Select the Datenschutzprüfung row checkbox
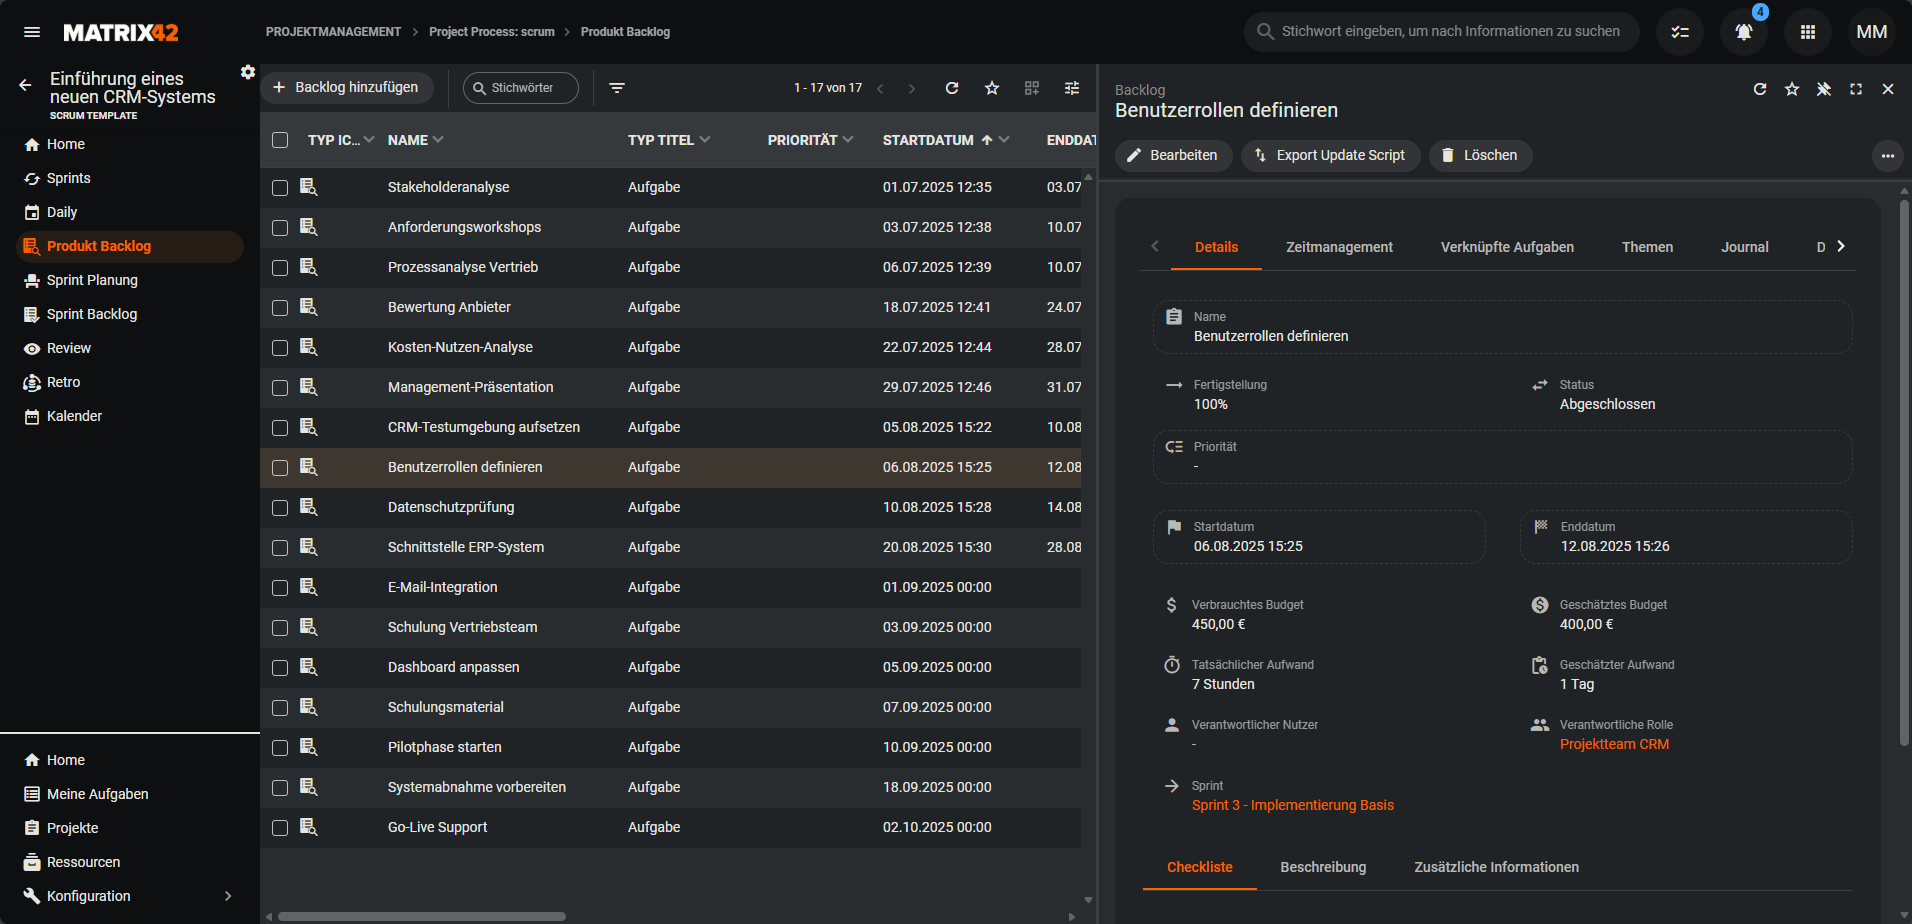This screenshot has height=924, width=1912. pyautogui.click(x=280, y=508)
